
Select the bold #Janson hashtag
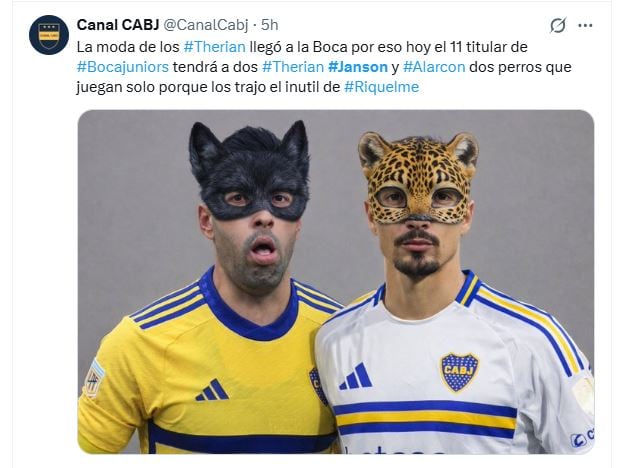click(358, 67)
